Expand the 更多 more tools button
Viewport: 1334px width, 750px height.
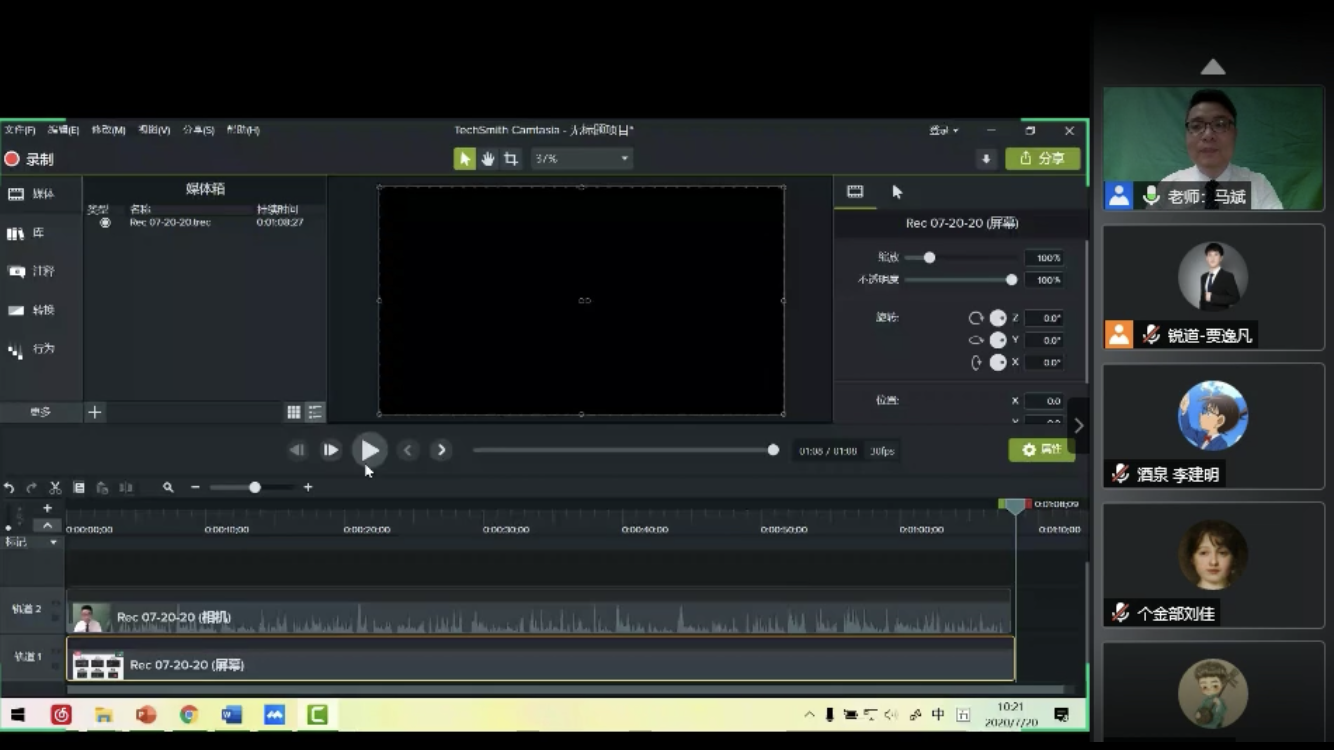pos(40,412)
